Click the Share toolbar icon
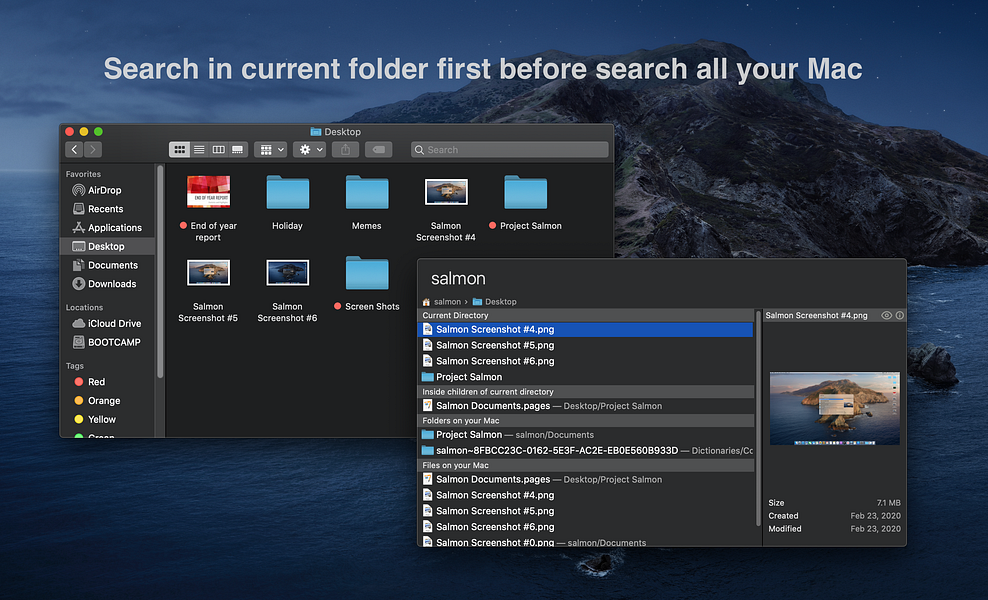The height and width of the screenshot is (600, 988). coord(345,149)
